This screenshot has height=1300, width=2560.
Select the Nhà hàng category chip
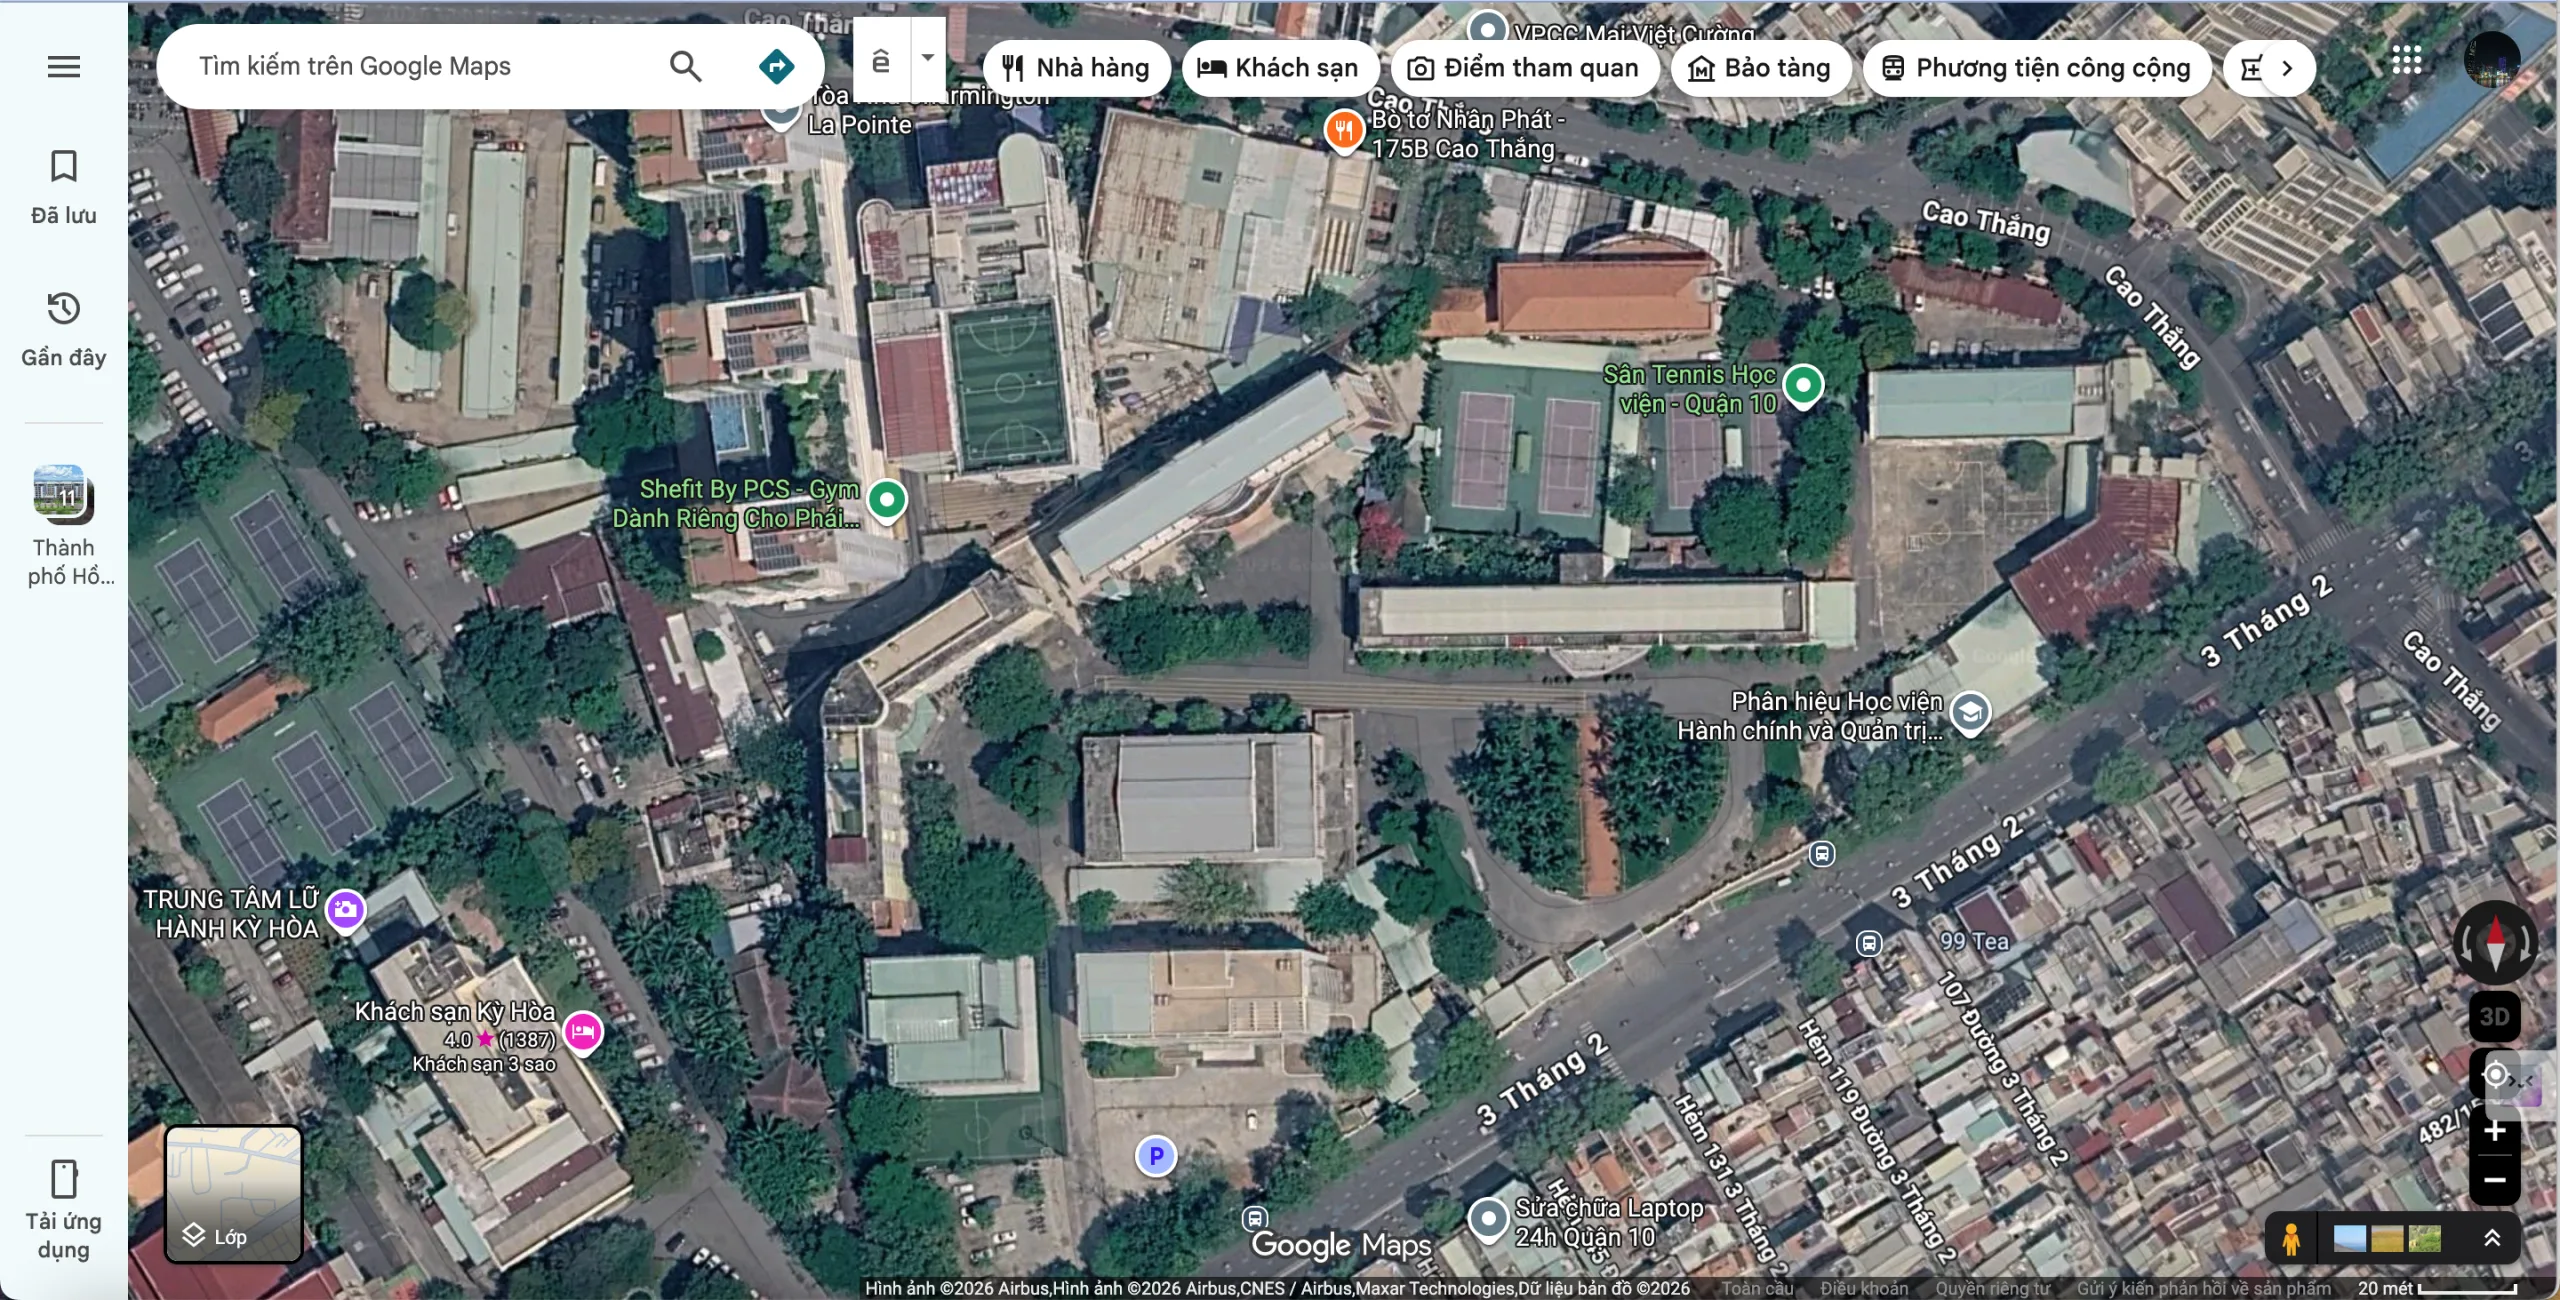pos(1076,68)
